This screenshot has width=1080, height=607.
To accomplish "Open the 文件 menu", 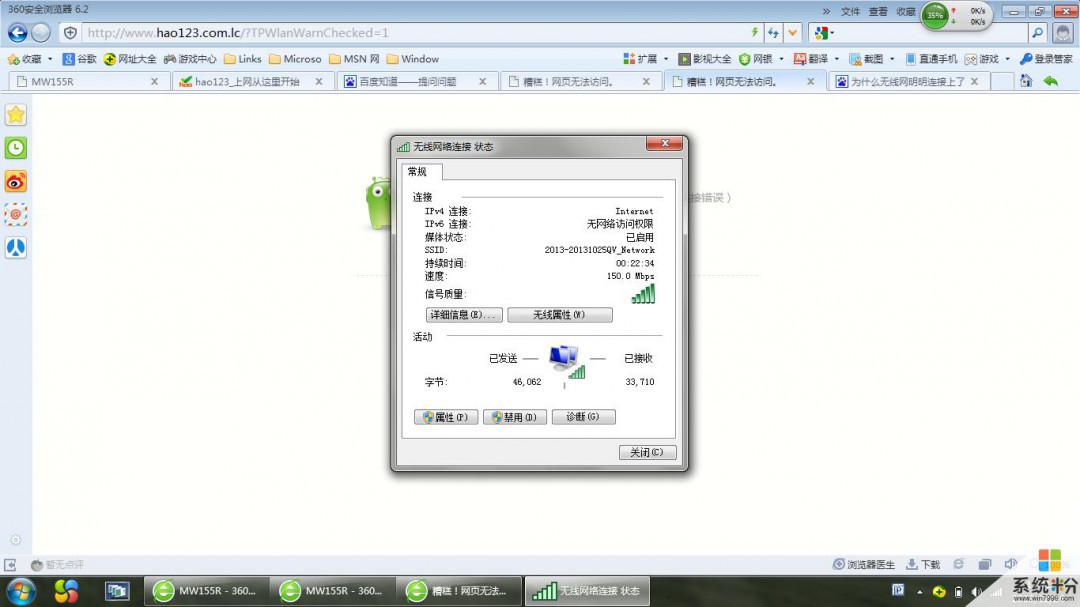I will pyautogui.click(x=851, y=12).
